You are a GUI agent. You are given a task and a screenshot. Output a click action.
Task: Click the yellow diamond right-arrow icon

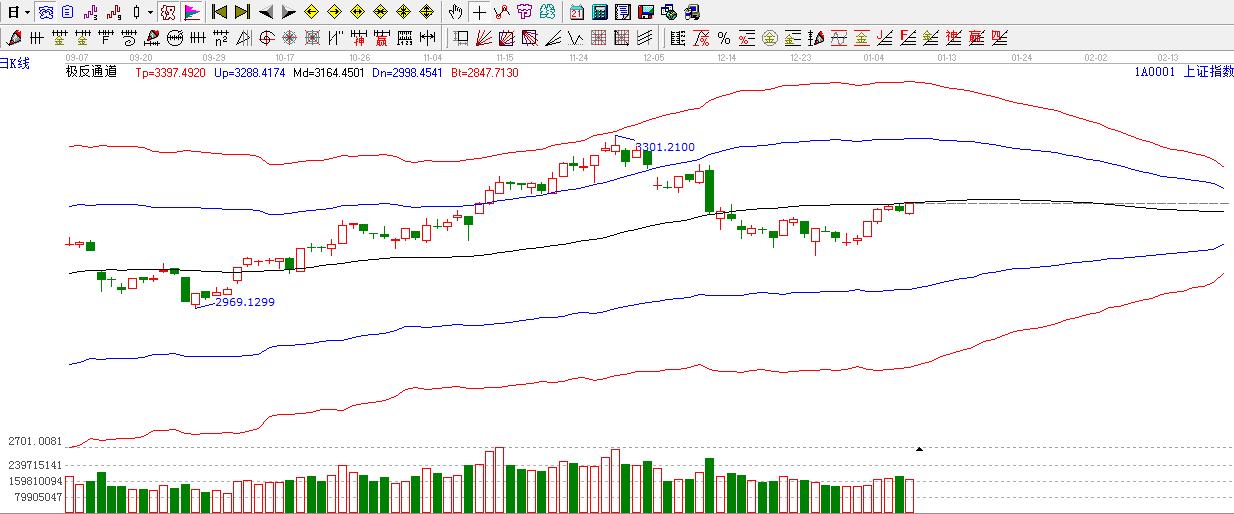pos(334,12)
